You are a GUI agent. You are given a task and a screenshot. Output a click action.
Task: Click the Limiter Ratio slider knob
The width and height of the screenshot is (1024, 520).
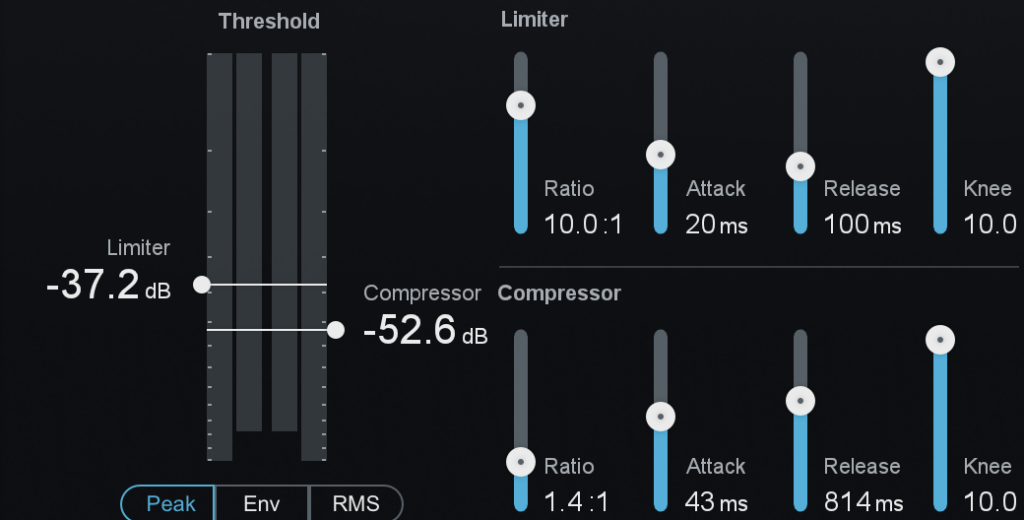coord(520,104)
